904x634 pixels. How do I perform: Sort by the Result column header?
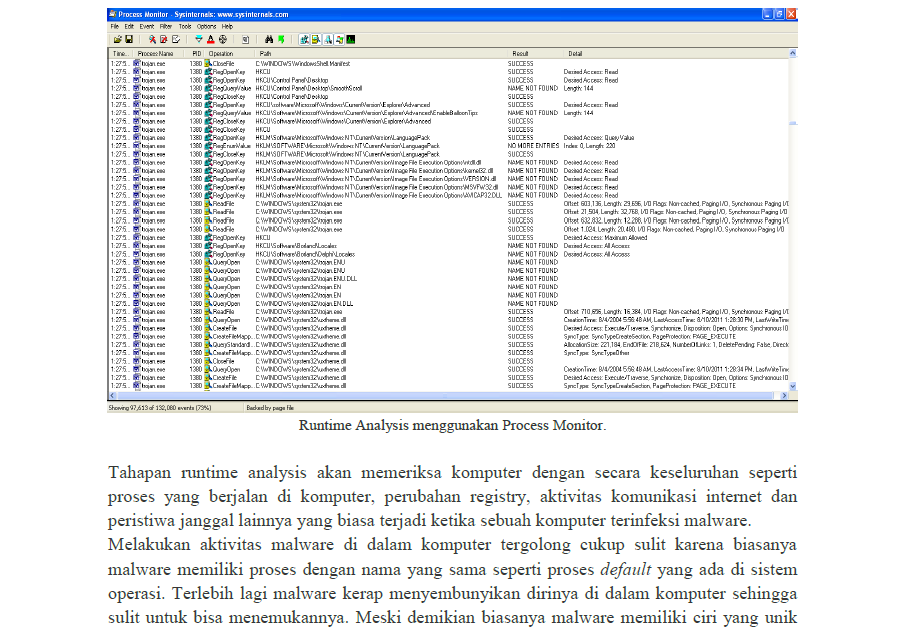point(534,54)
